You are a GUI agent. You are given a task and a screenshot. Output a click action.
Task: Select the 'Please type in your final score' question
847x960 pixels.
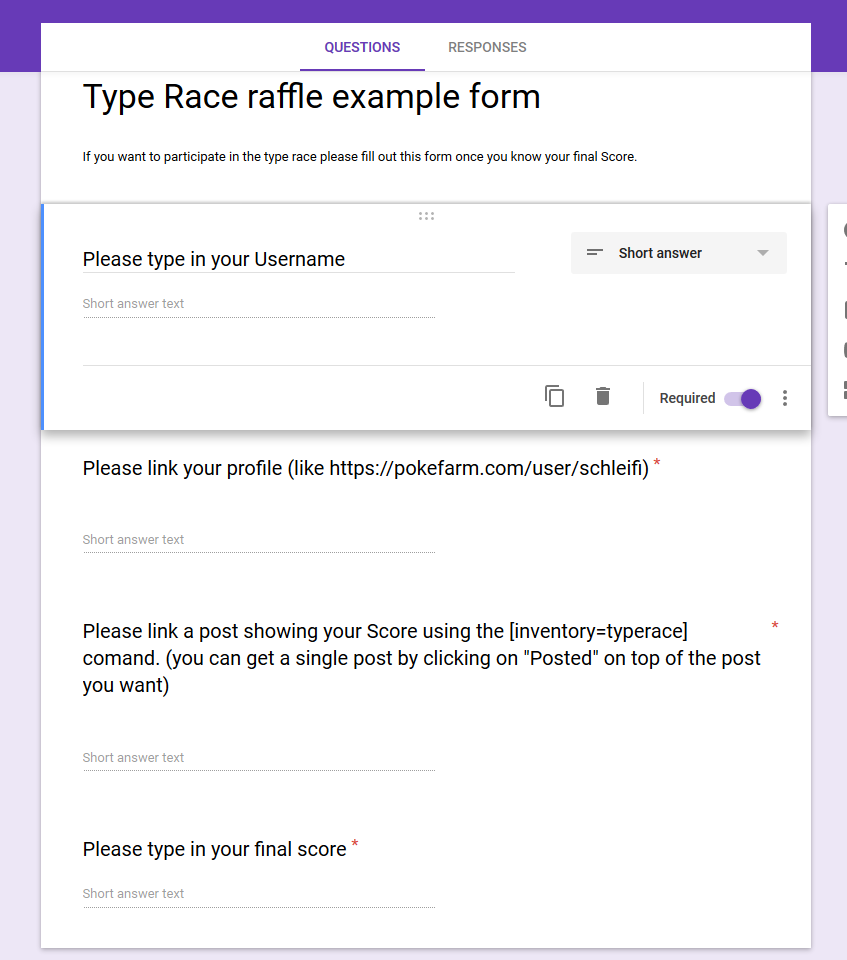214,849
